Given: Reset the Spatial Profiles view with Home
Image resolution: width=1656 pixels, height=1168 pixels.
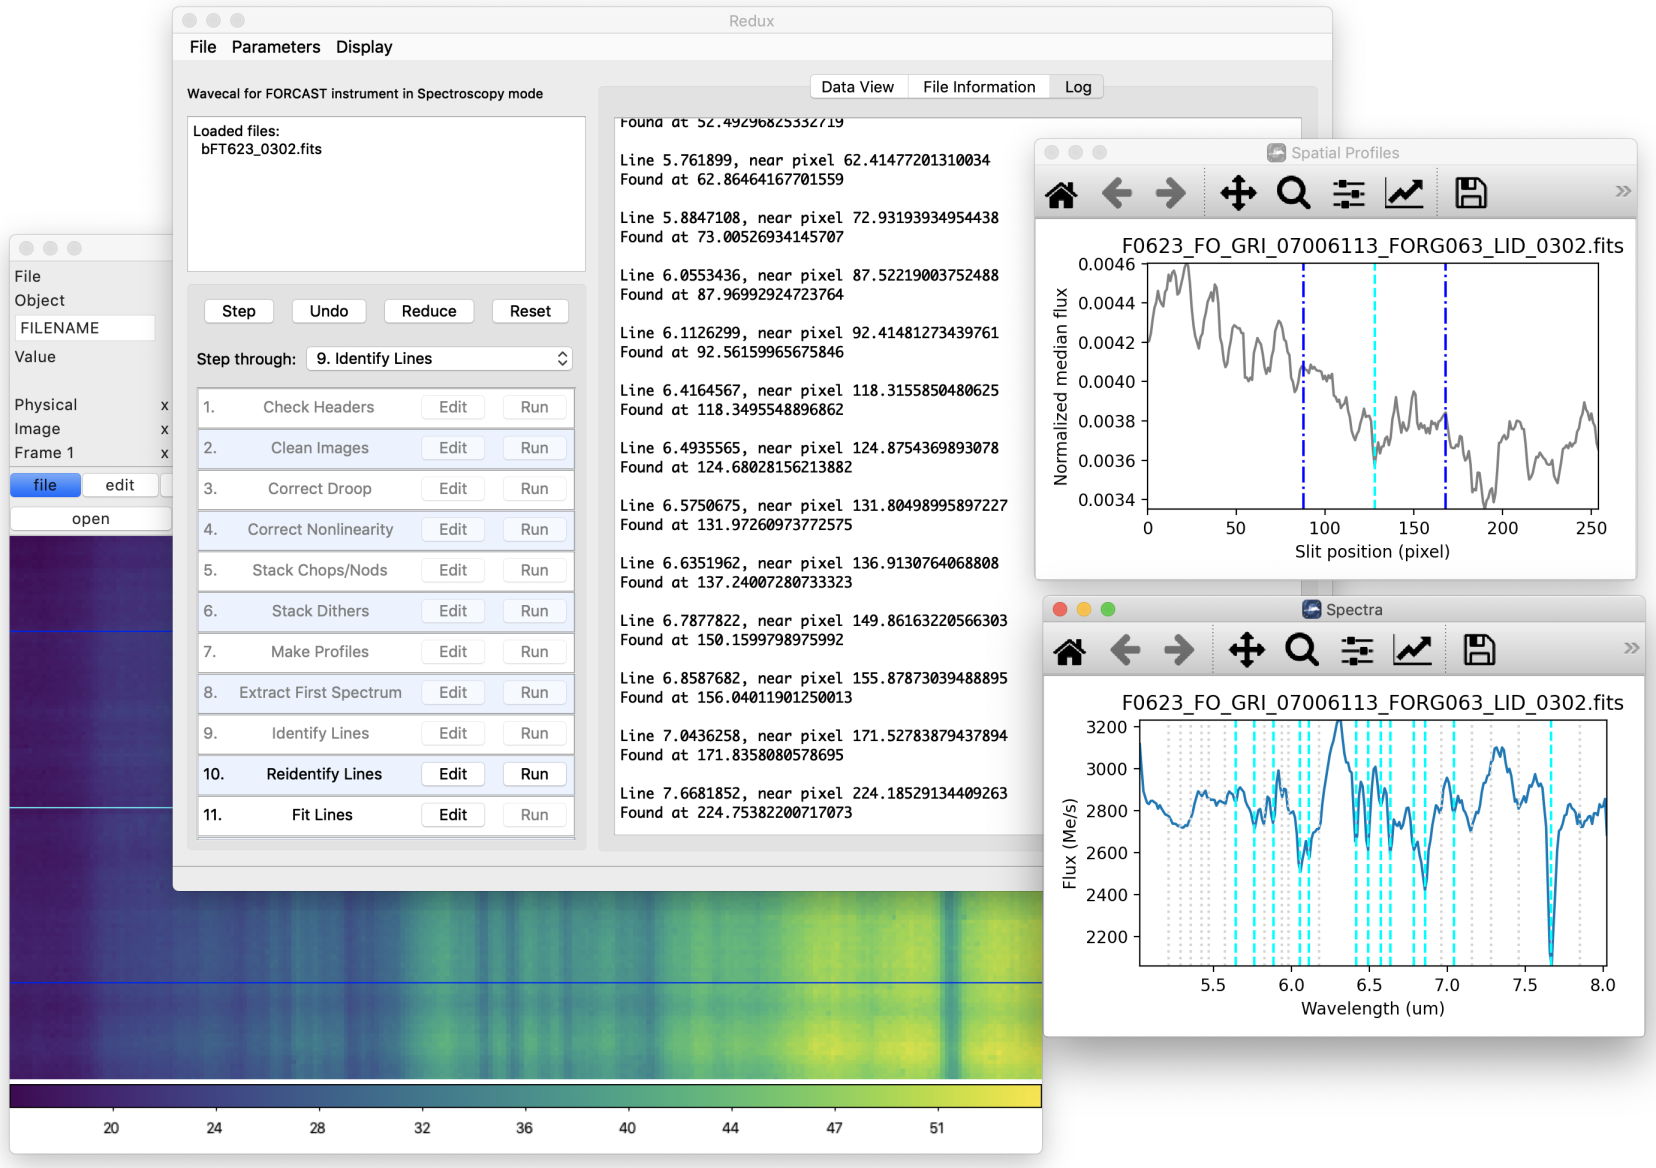Looking at the screenshot, I should 1061,192.
